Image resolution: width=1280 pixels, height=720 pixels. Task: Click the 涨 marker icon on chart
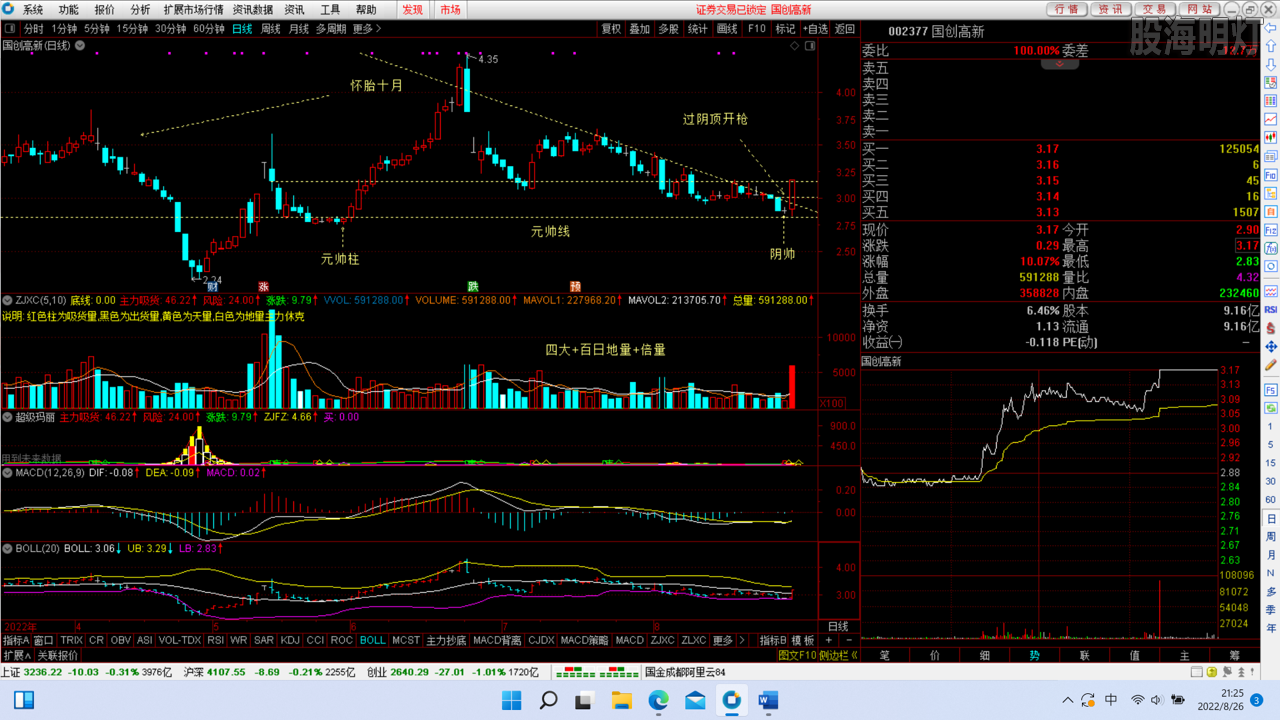click(264, 286)
